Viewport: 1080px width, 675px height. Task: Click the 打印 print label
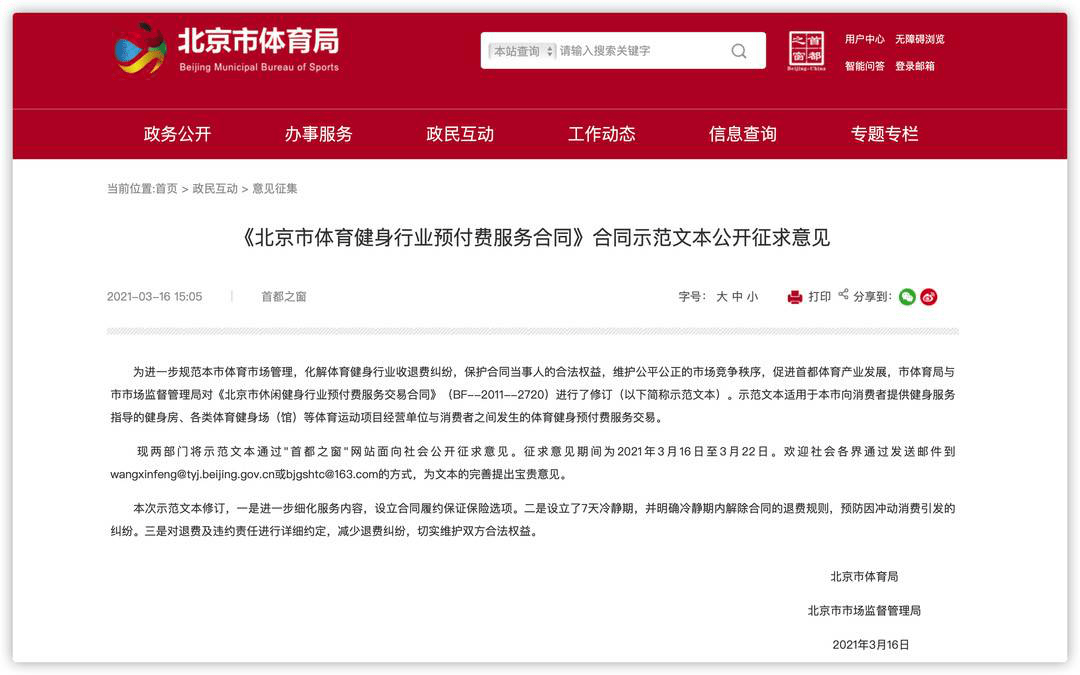820,296
